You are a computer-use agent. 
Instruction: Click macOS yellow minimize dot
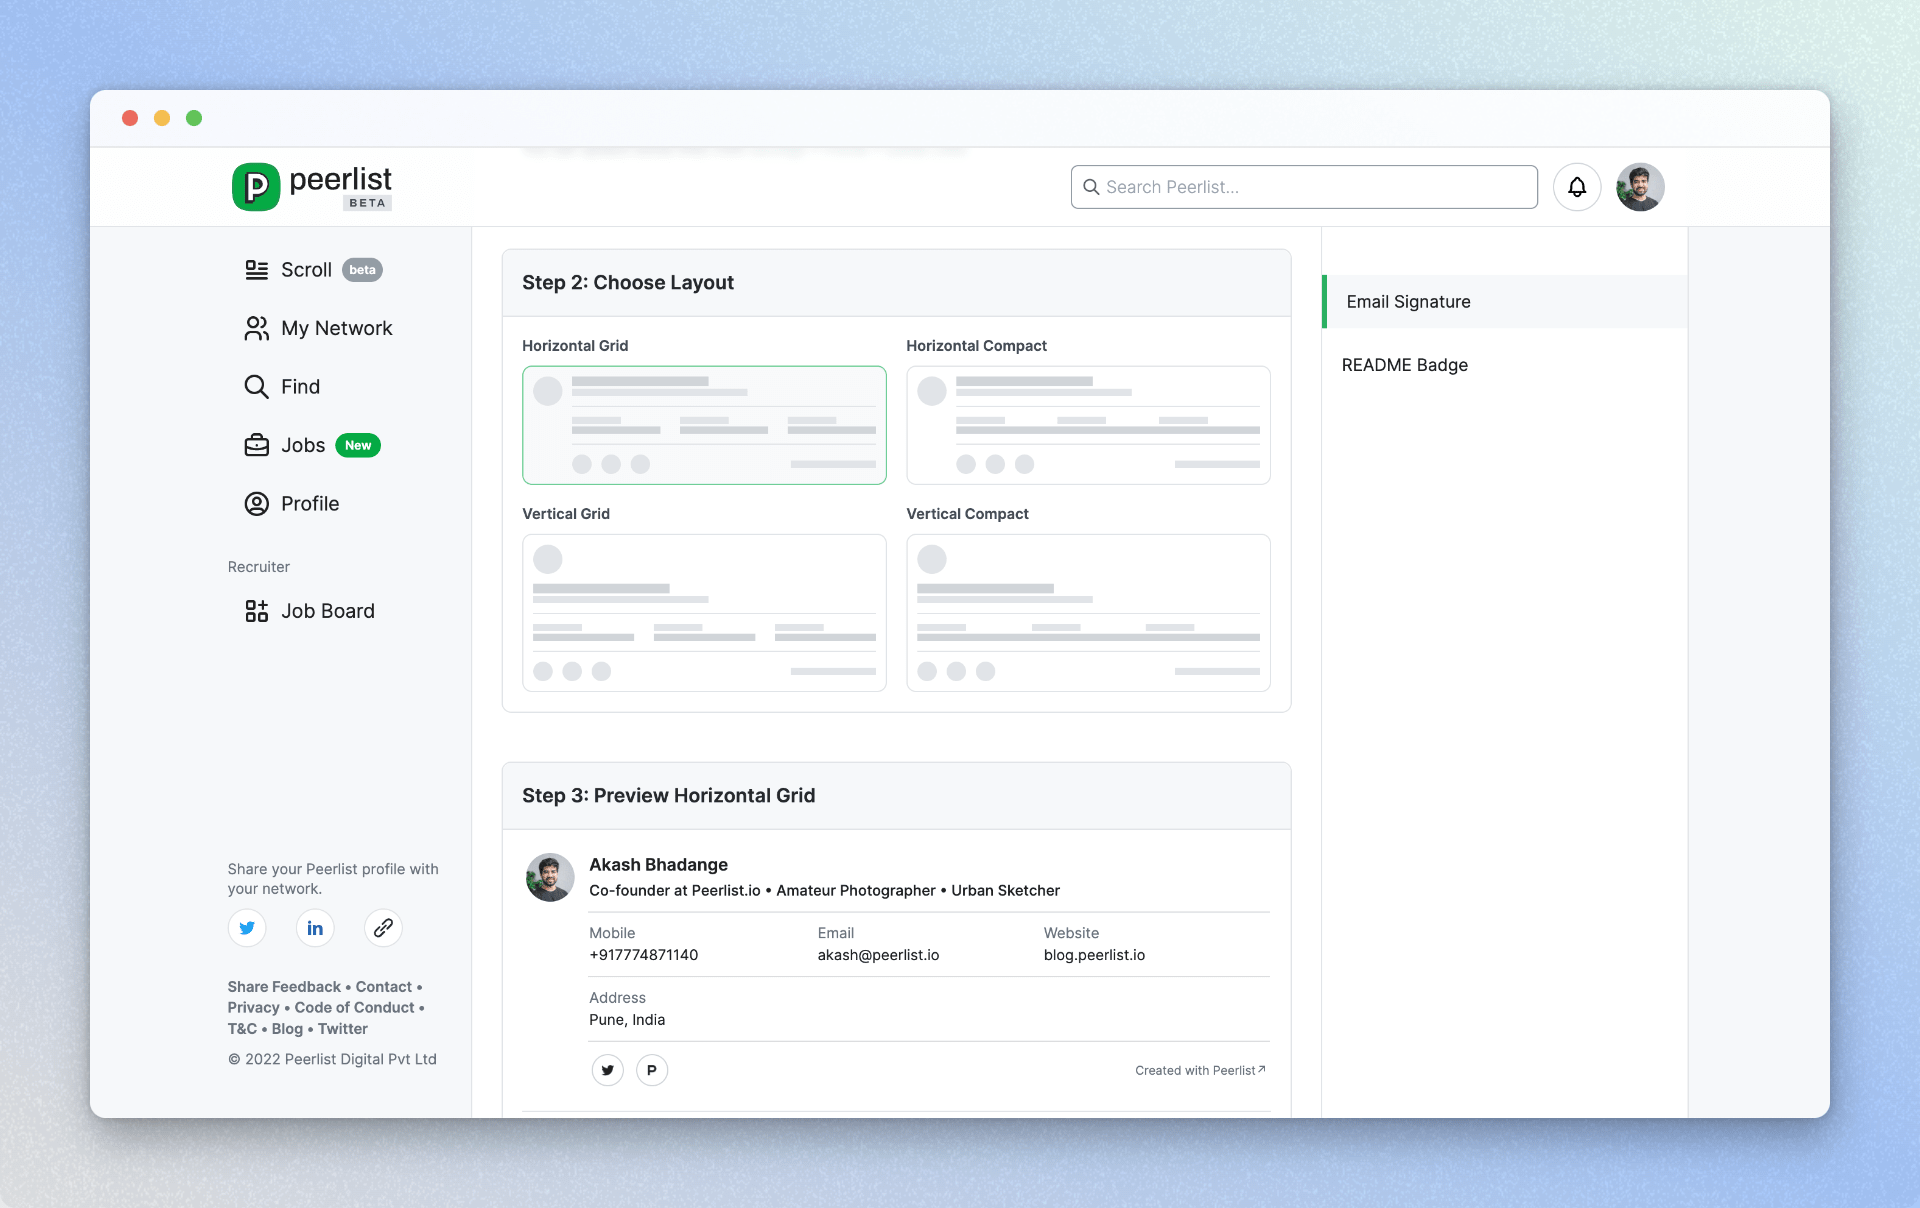[162, 118]
